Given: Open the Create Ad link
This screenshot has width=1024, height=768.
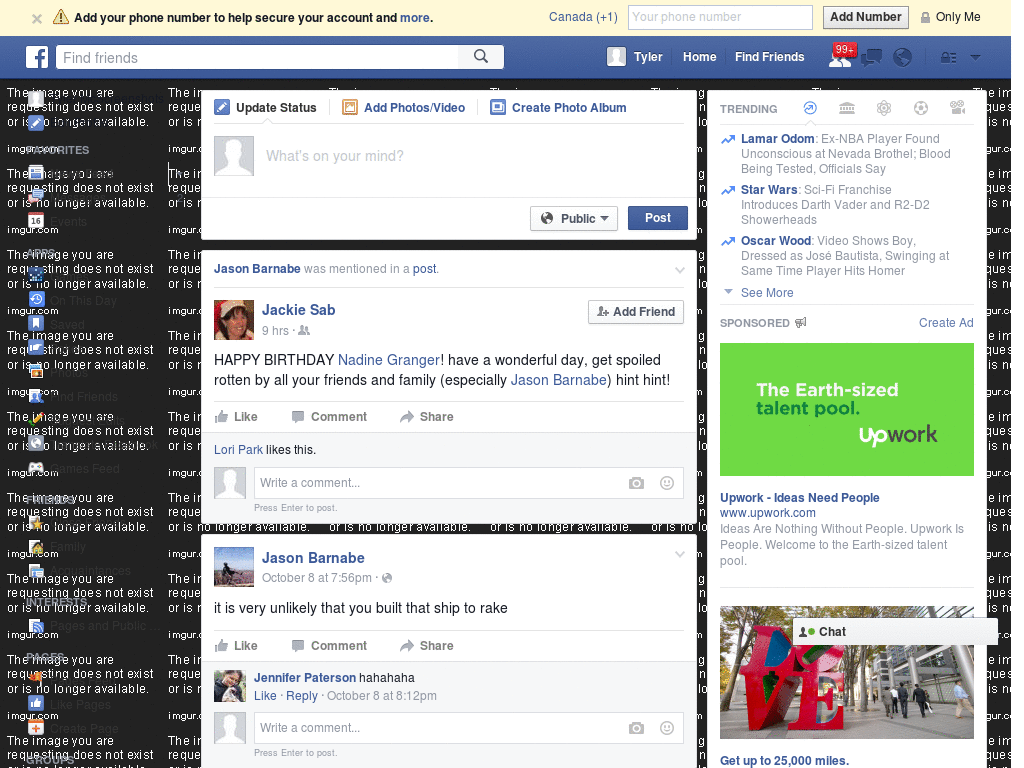Looking at the screenshot, I should [946, 323].
